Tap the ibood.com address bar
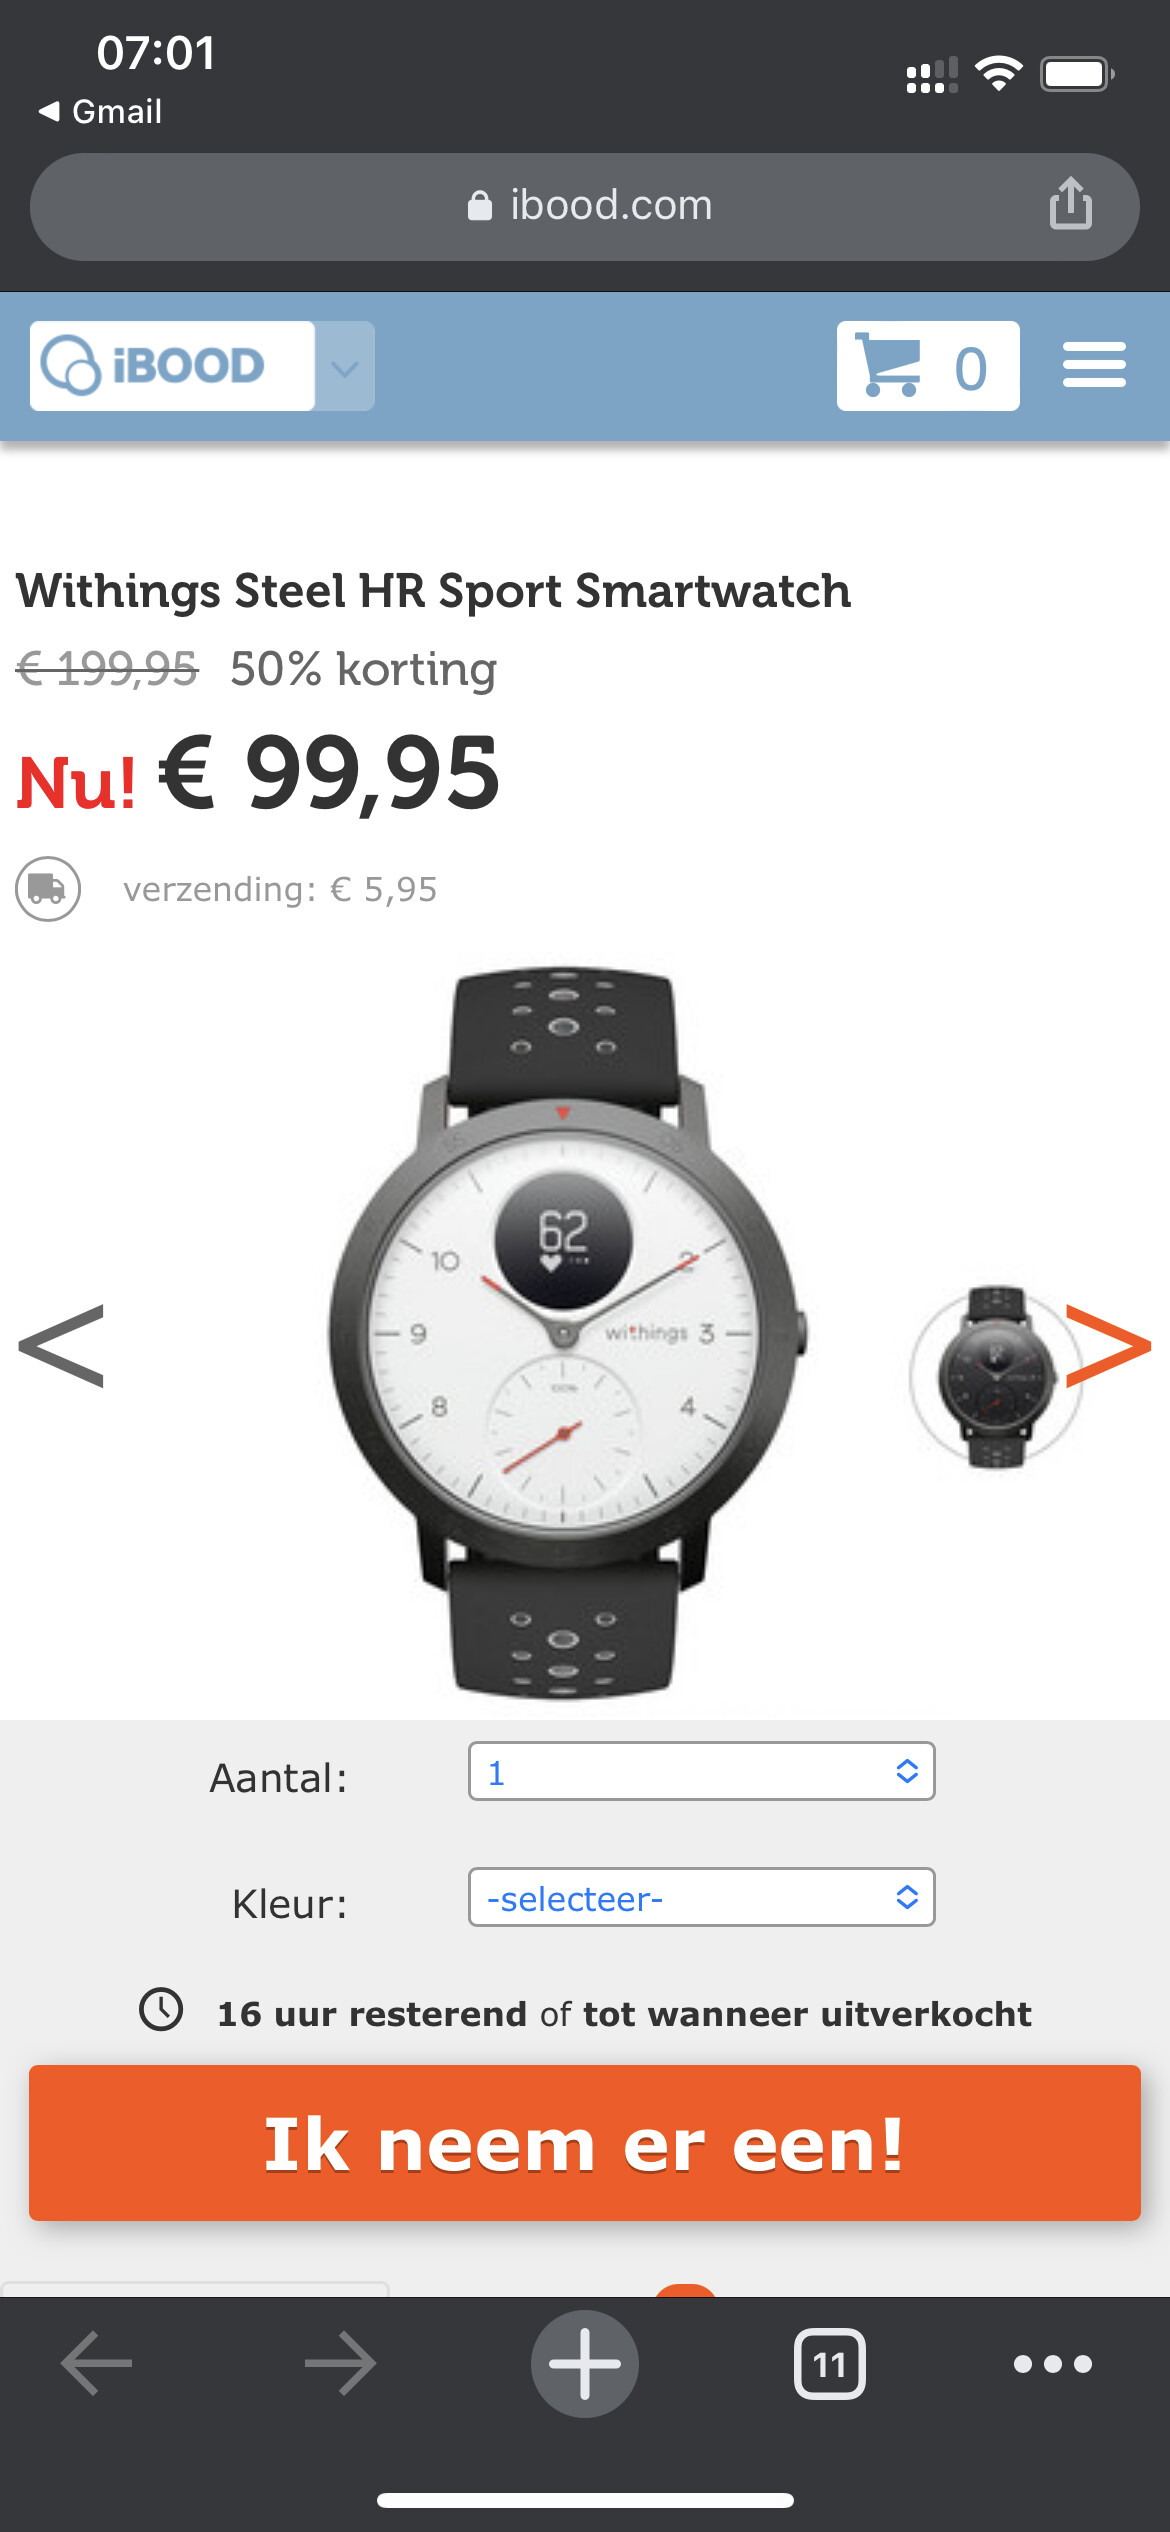Viewport: 1170px width, 2532px height. (585, 207)
